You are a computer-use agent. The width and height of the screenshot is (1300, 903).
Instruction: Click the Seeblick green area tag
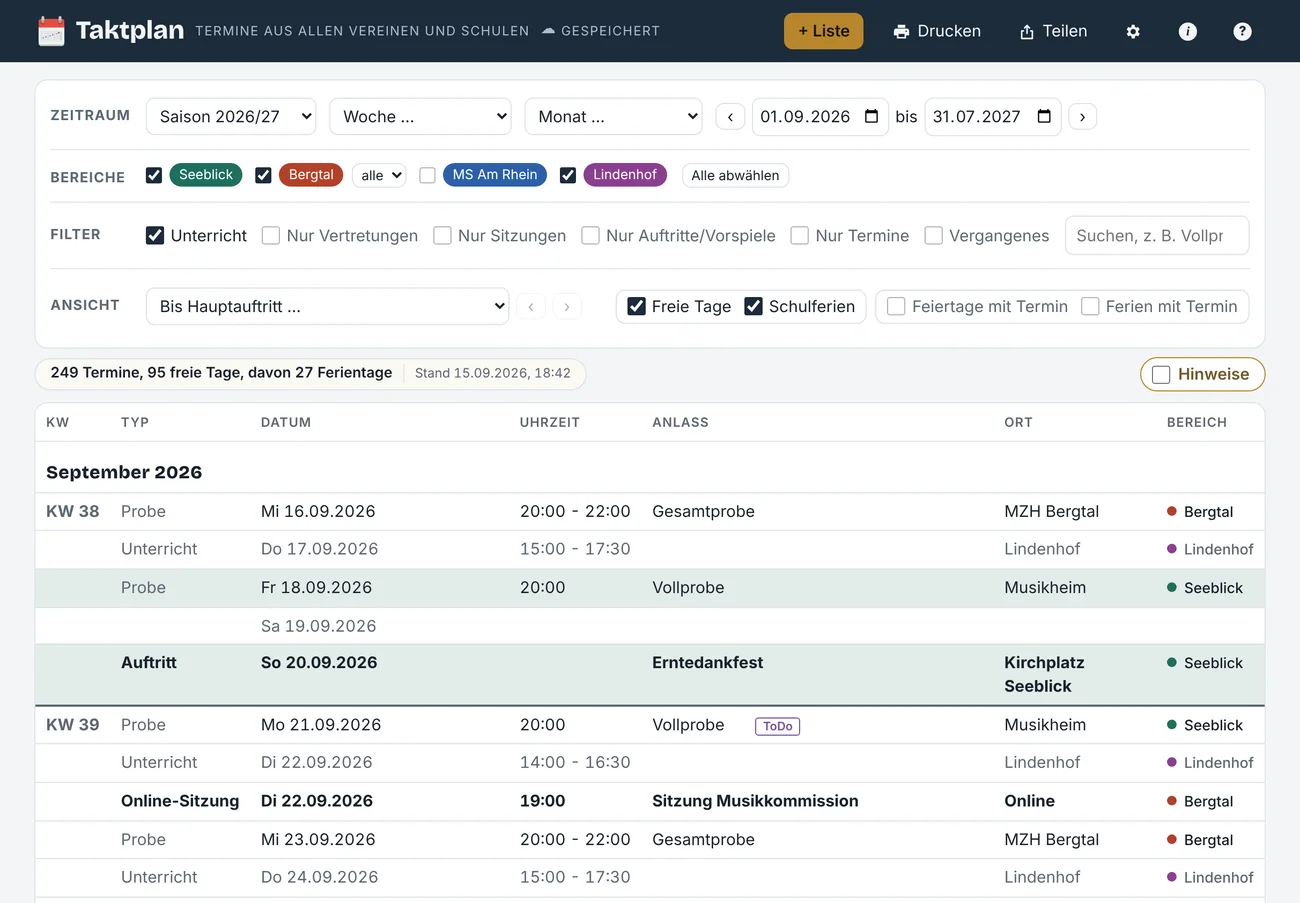(x=206, y=175)
